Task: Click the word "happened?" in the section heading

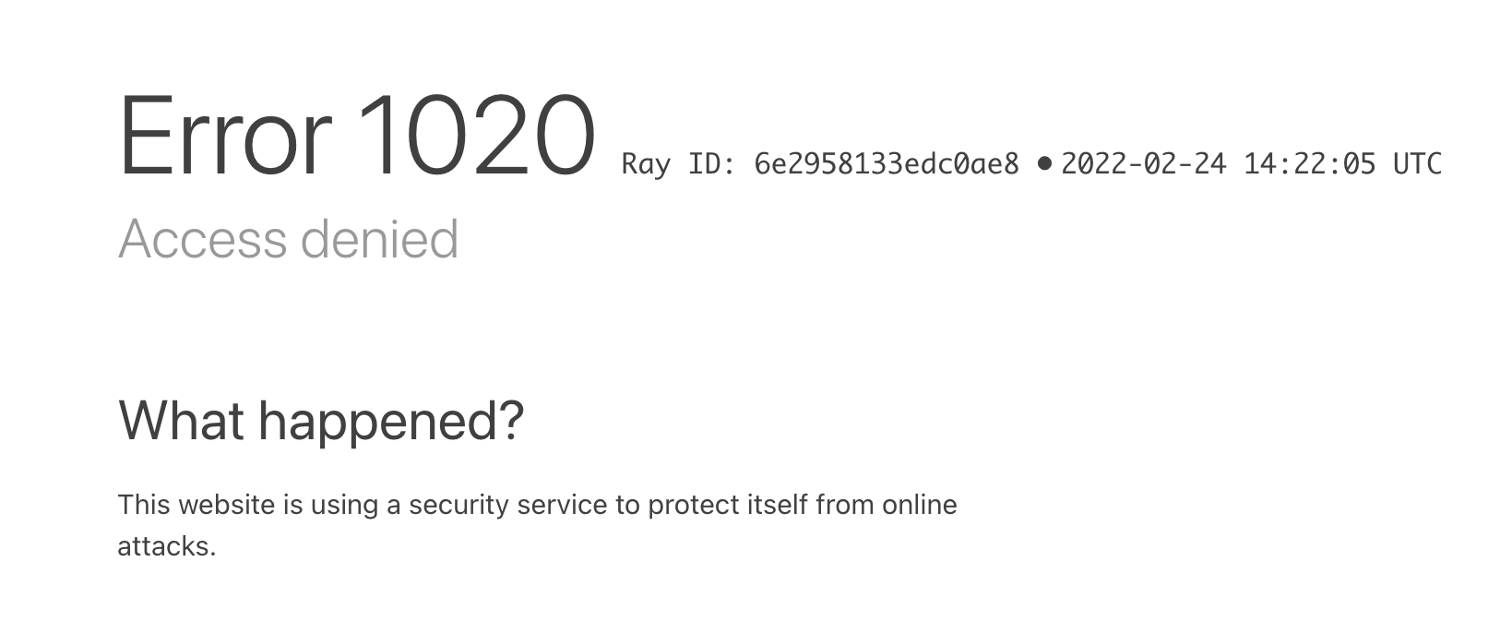Action: click(391, 422)
